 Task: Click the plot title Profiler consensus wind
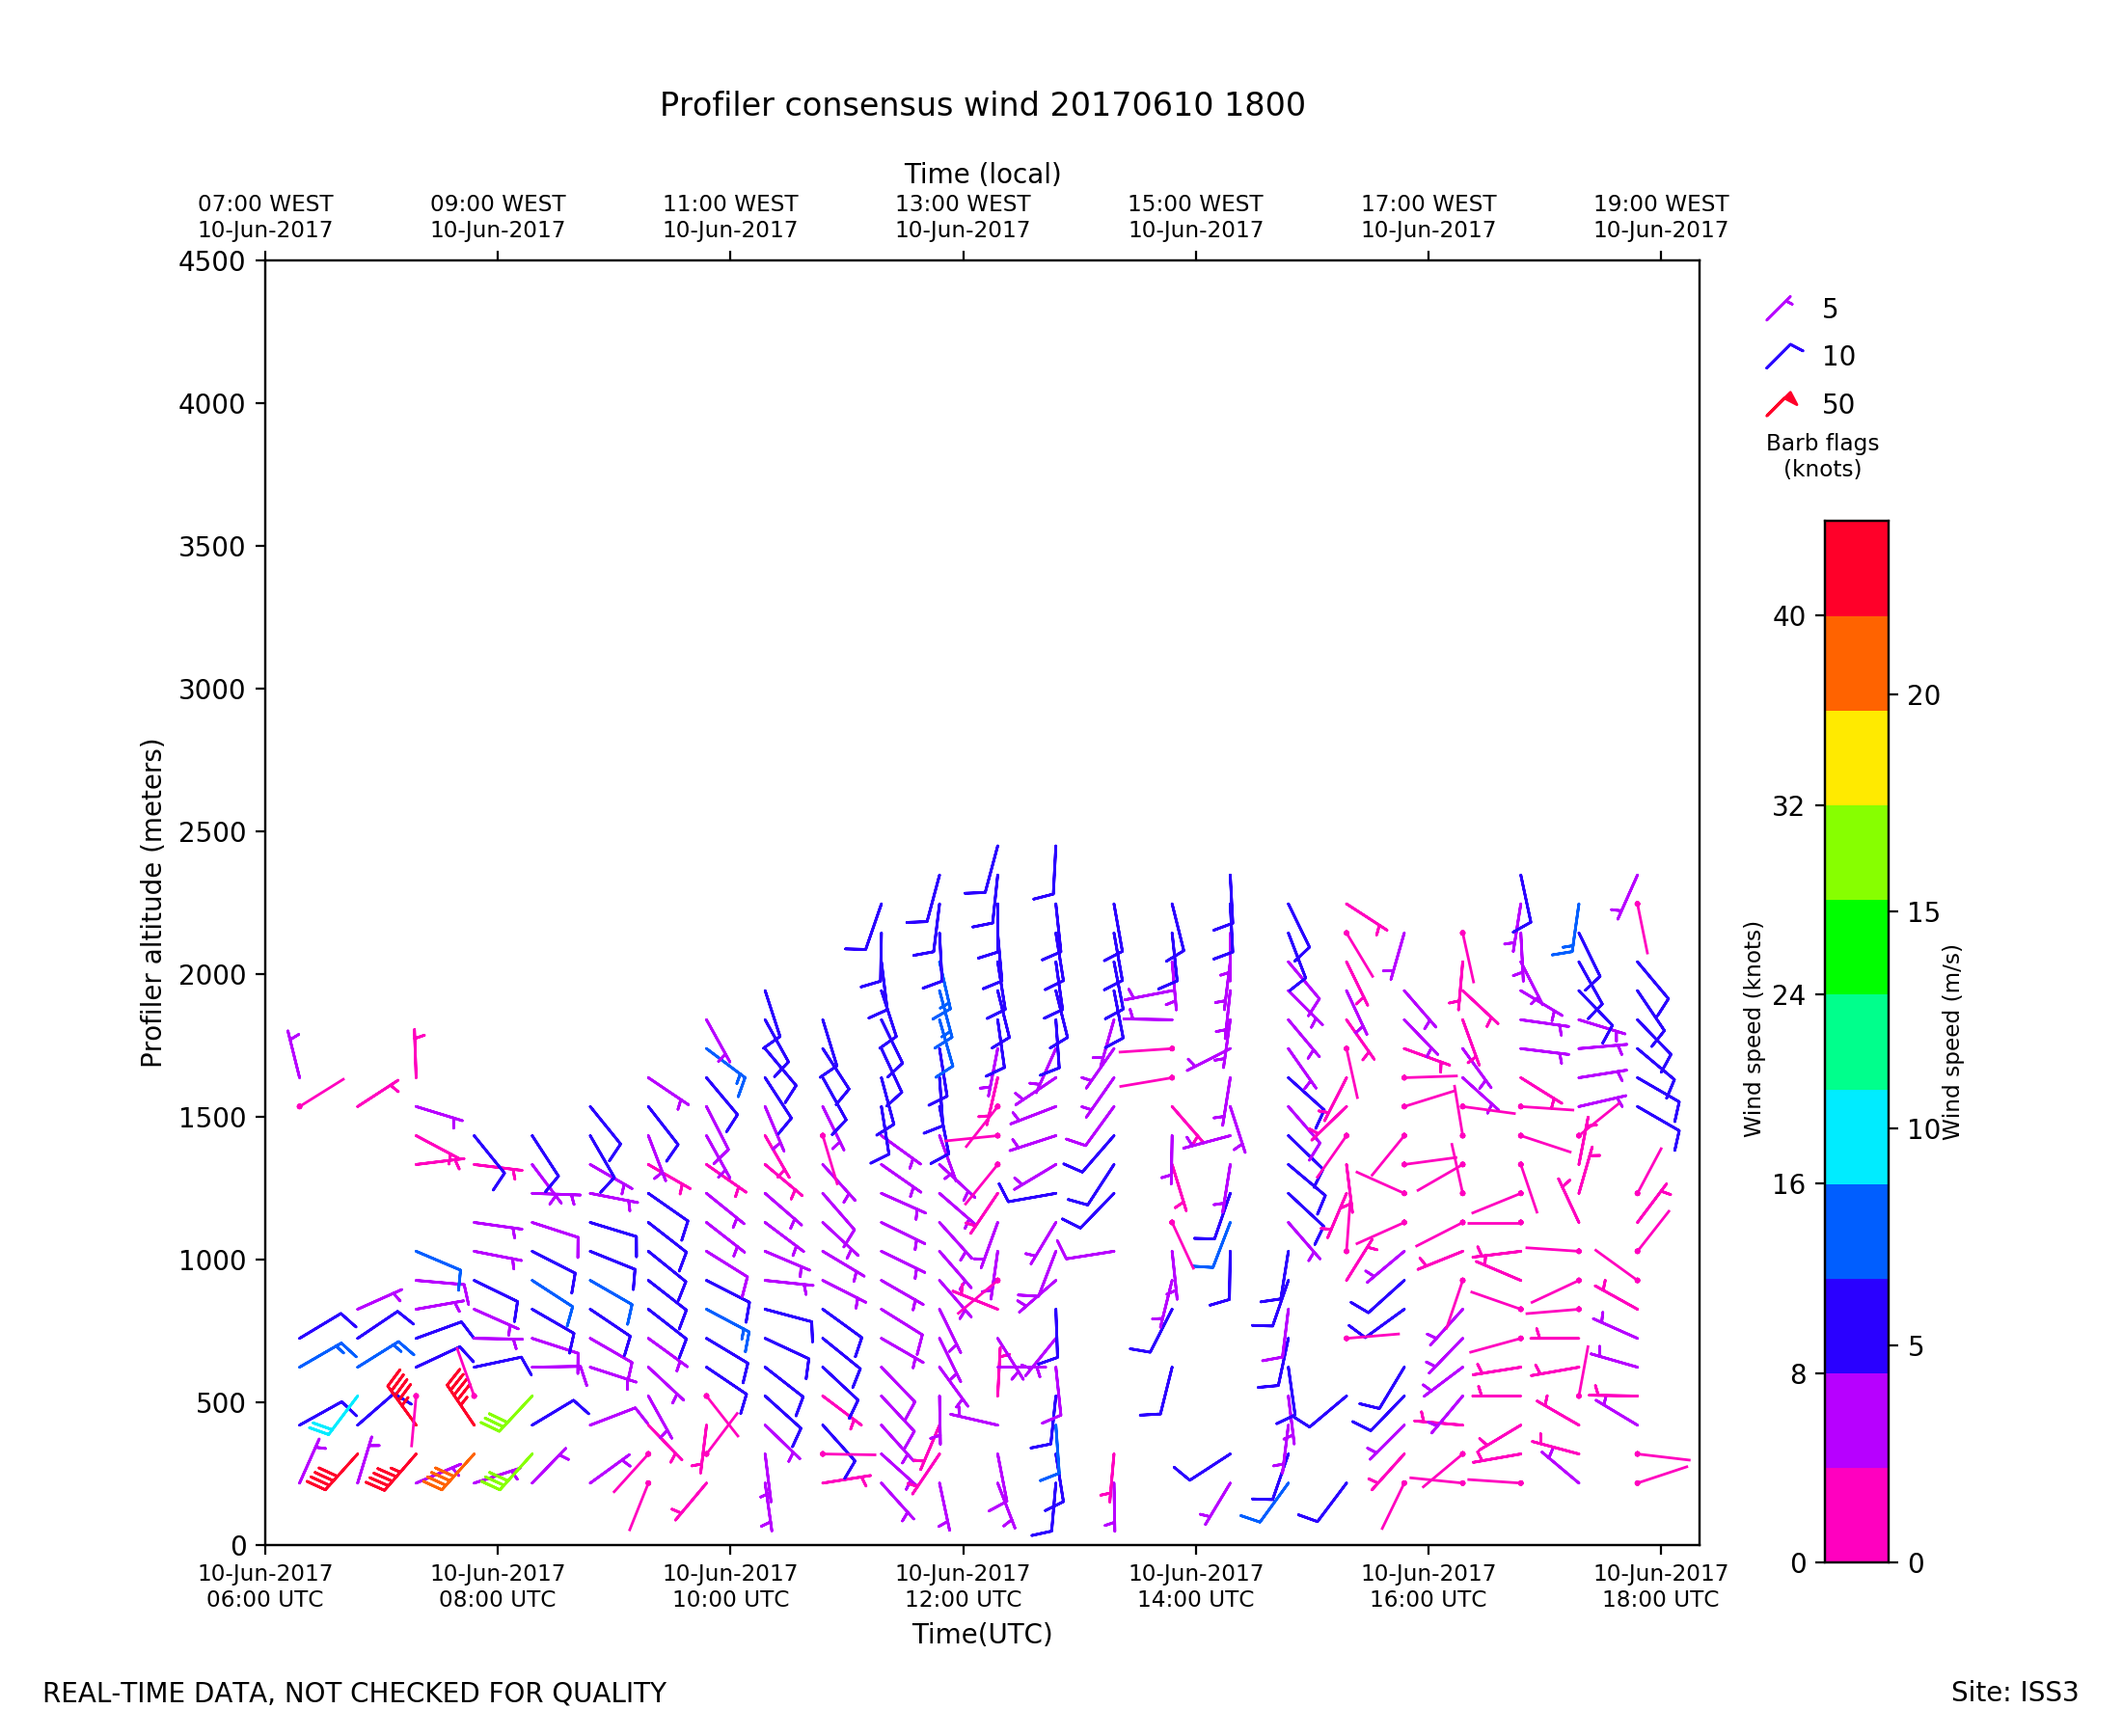[982, 105]
